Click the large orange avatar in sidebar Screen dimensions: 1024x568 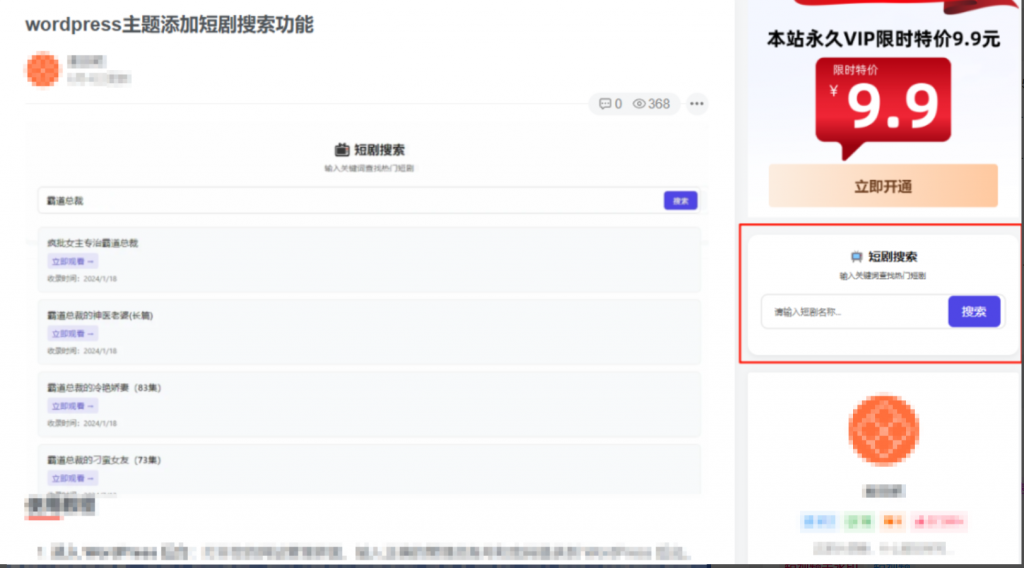[x=884, y=430]
